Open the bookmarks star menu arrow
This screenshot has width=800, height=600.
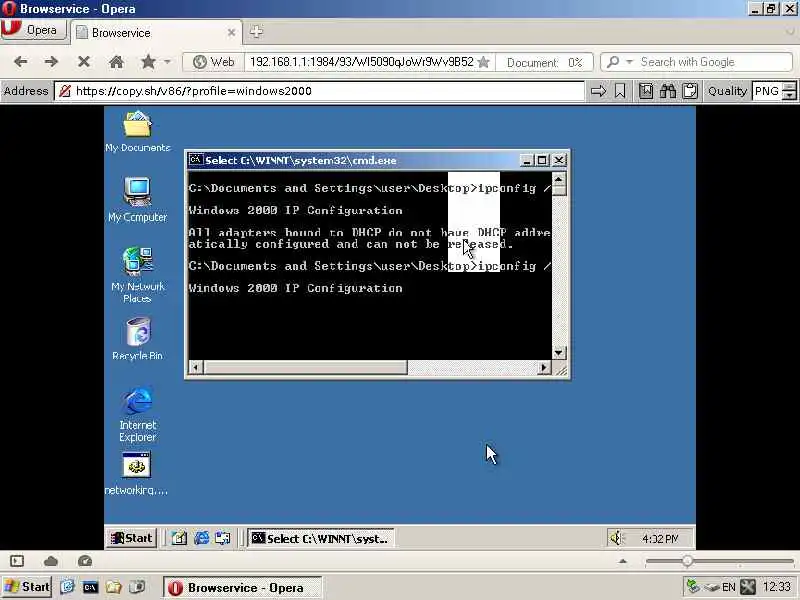pos(167,62)
